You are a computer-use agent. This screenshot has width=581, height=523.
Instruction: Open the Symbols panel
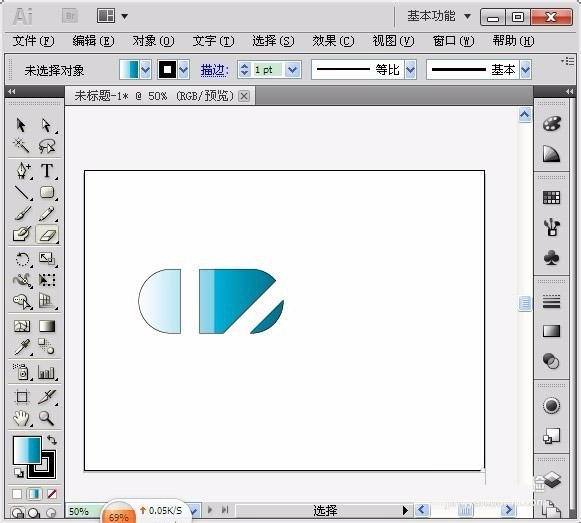pyautogui.click(x=552, y=257)
